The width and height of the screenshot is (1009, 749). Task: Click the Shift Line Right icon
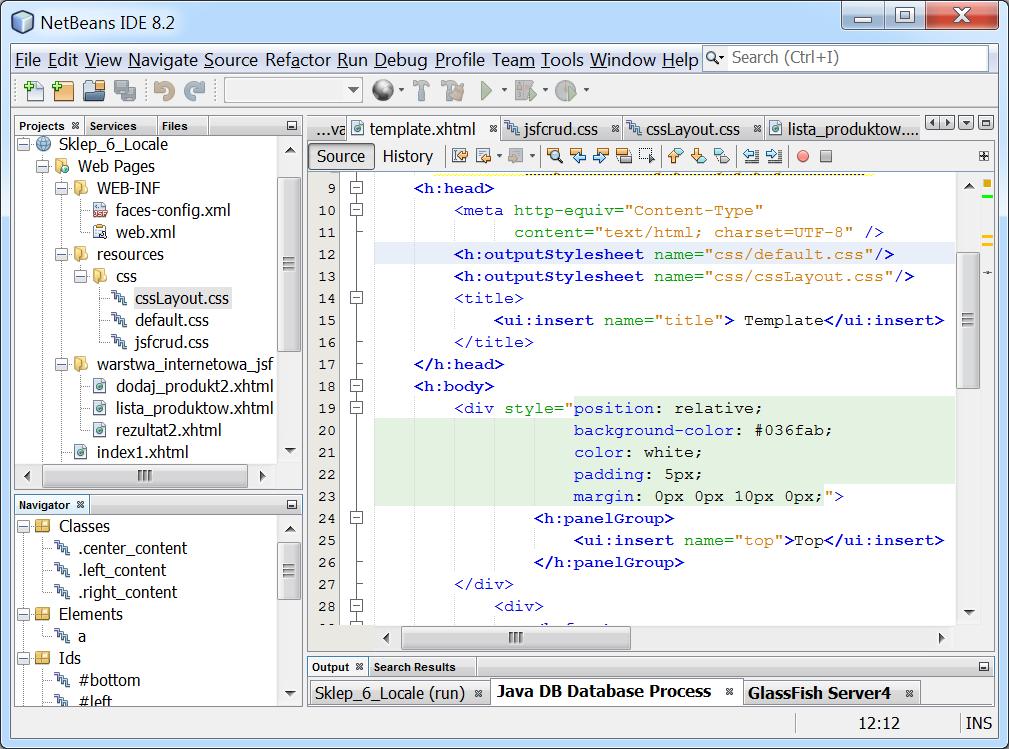tap(774, 156)
